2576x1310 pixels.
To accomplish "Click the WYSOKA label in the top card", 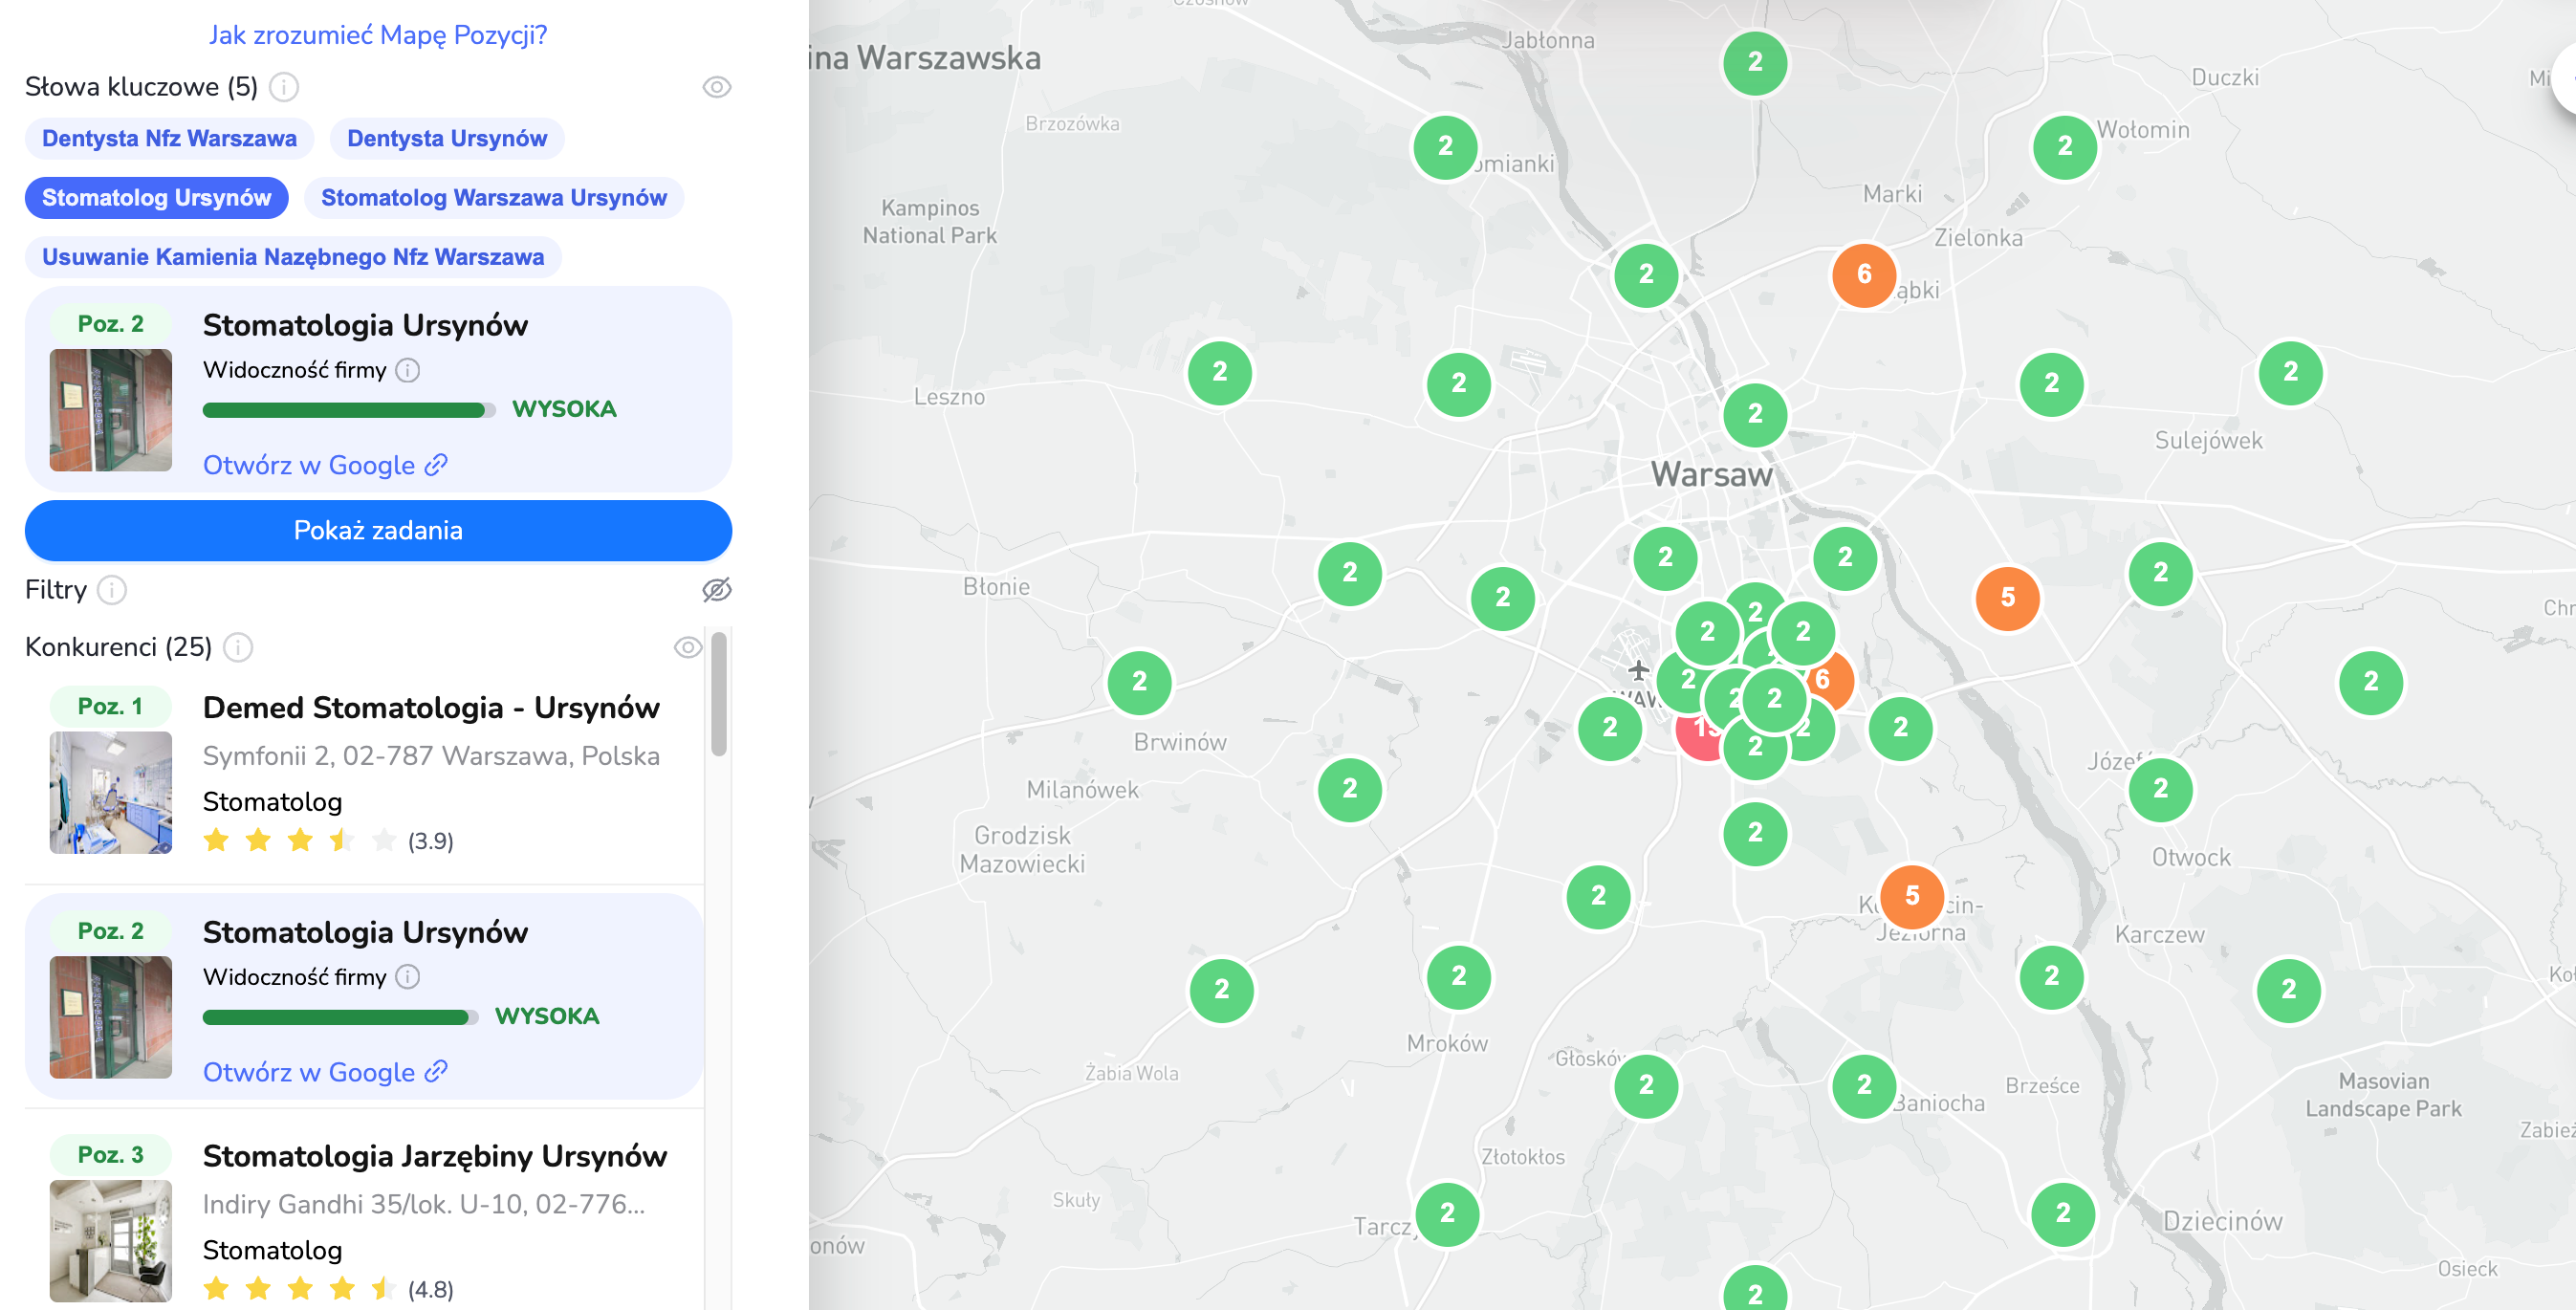I will coord(564,409).
